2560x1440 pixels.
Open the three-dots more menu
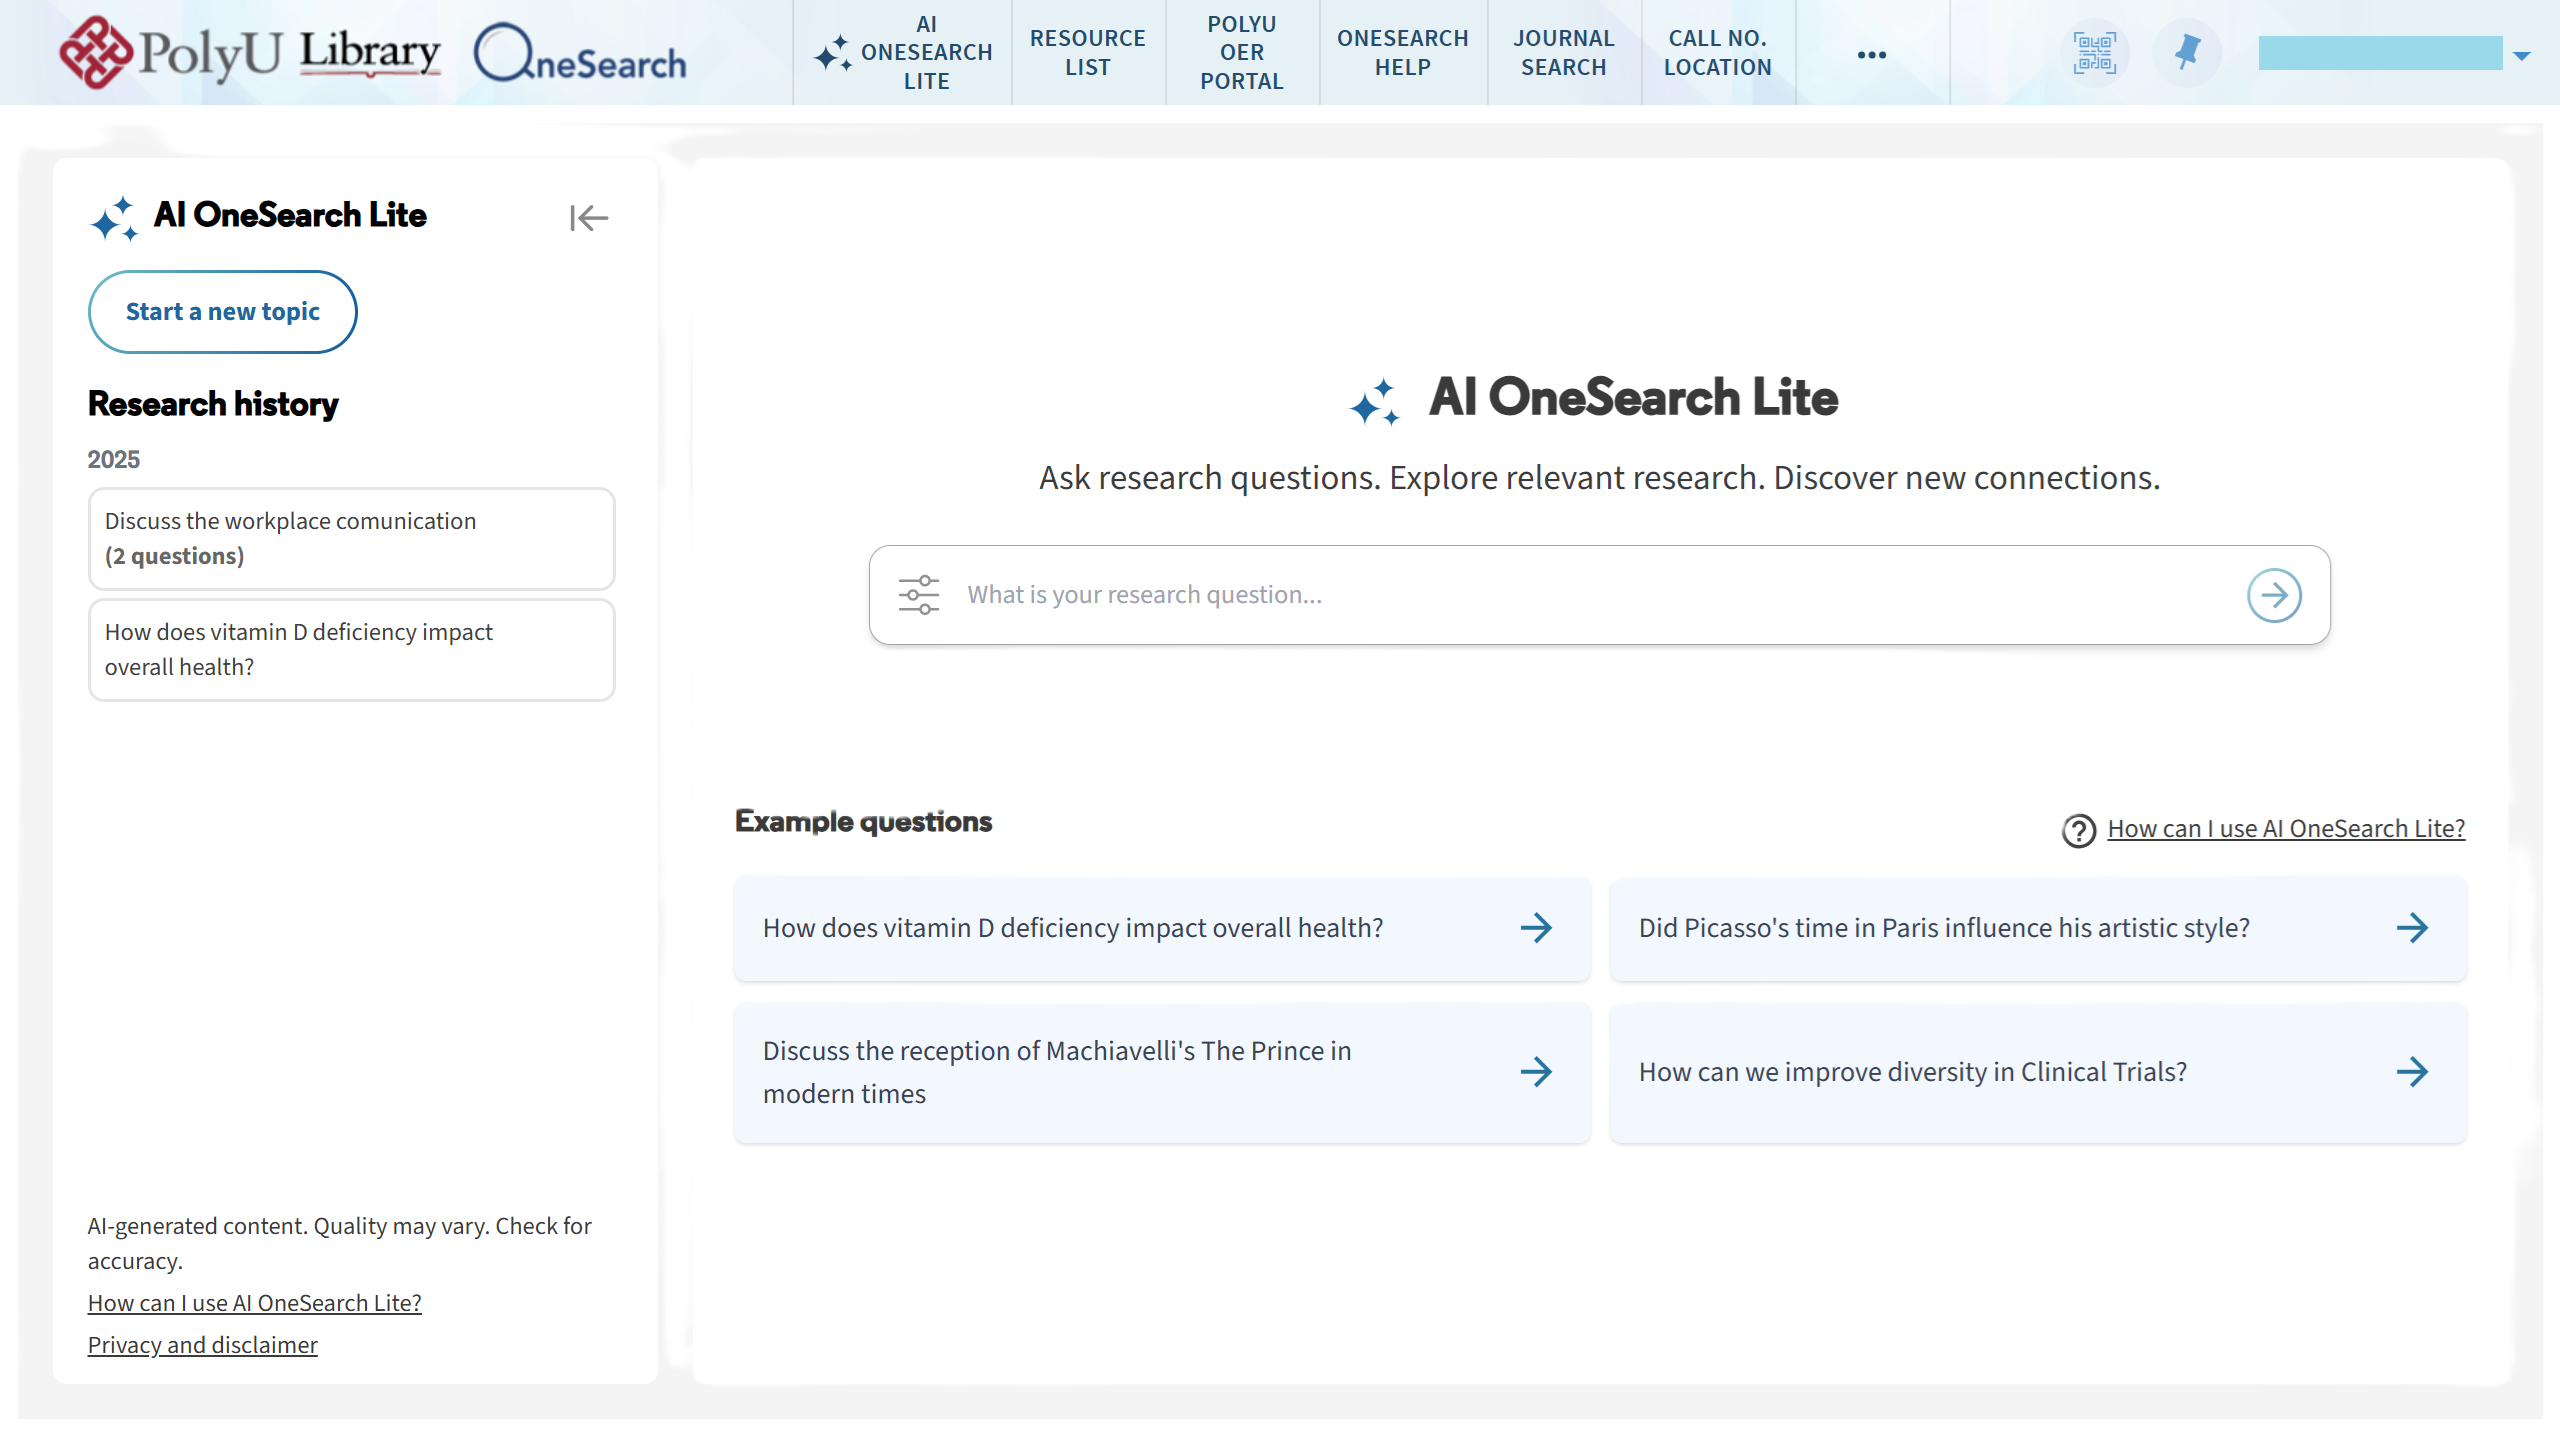[x=1871, y=55]
